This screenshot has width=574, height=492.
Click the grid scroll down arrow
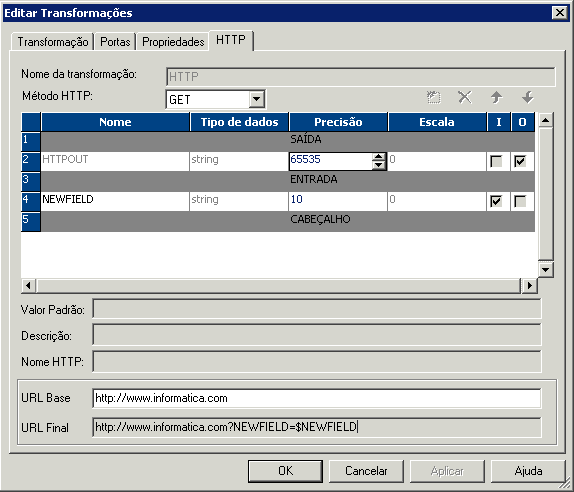(x=545, y=270)
